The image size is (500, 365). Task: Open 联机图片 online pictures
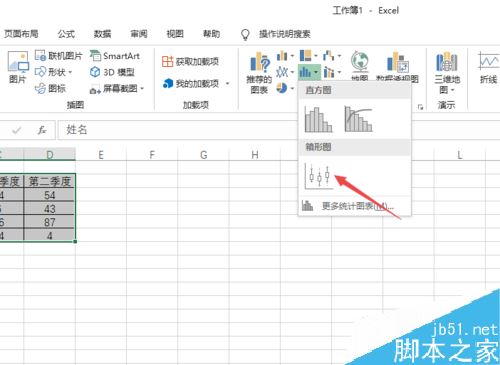[x=59, y=56]
